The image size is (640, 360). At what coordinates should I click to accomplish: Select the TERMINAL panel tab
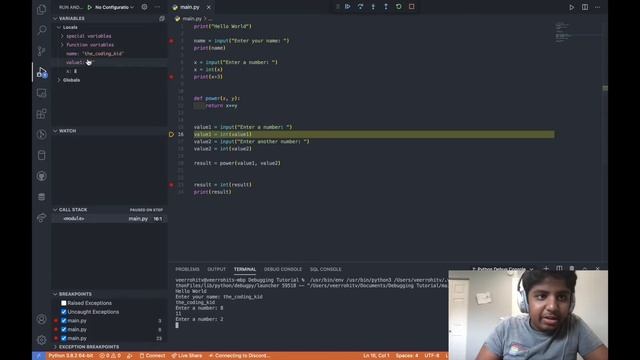point(245,269)
